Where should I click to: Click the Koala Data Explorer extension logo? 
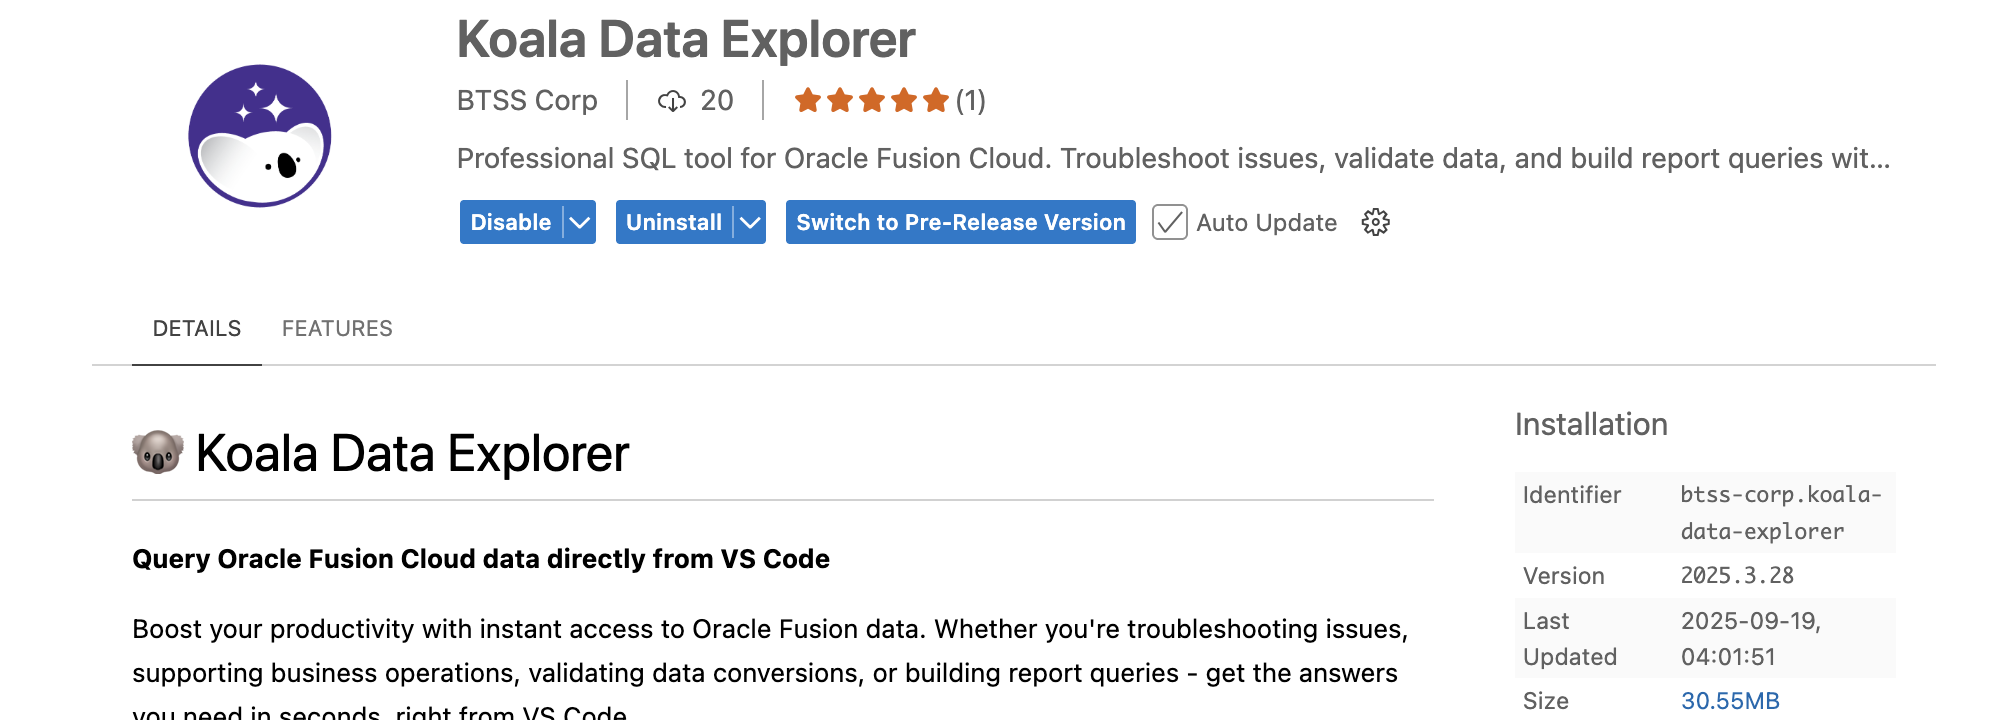pyautogui.click(x=260, y=136)
